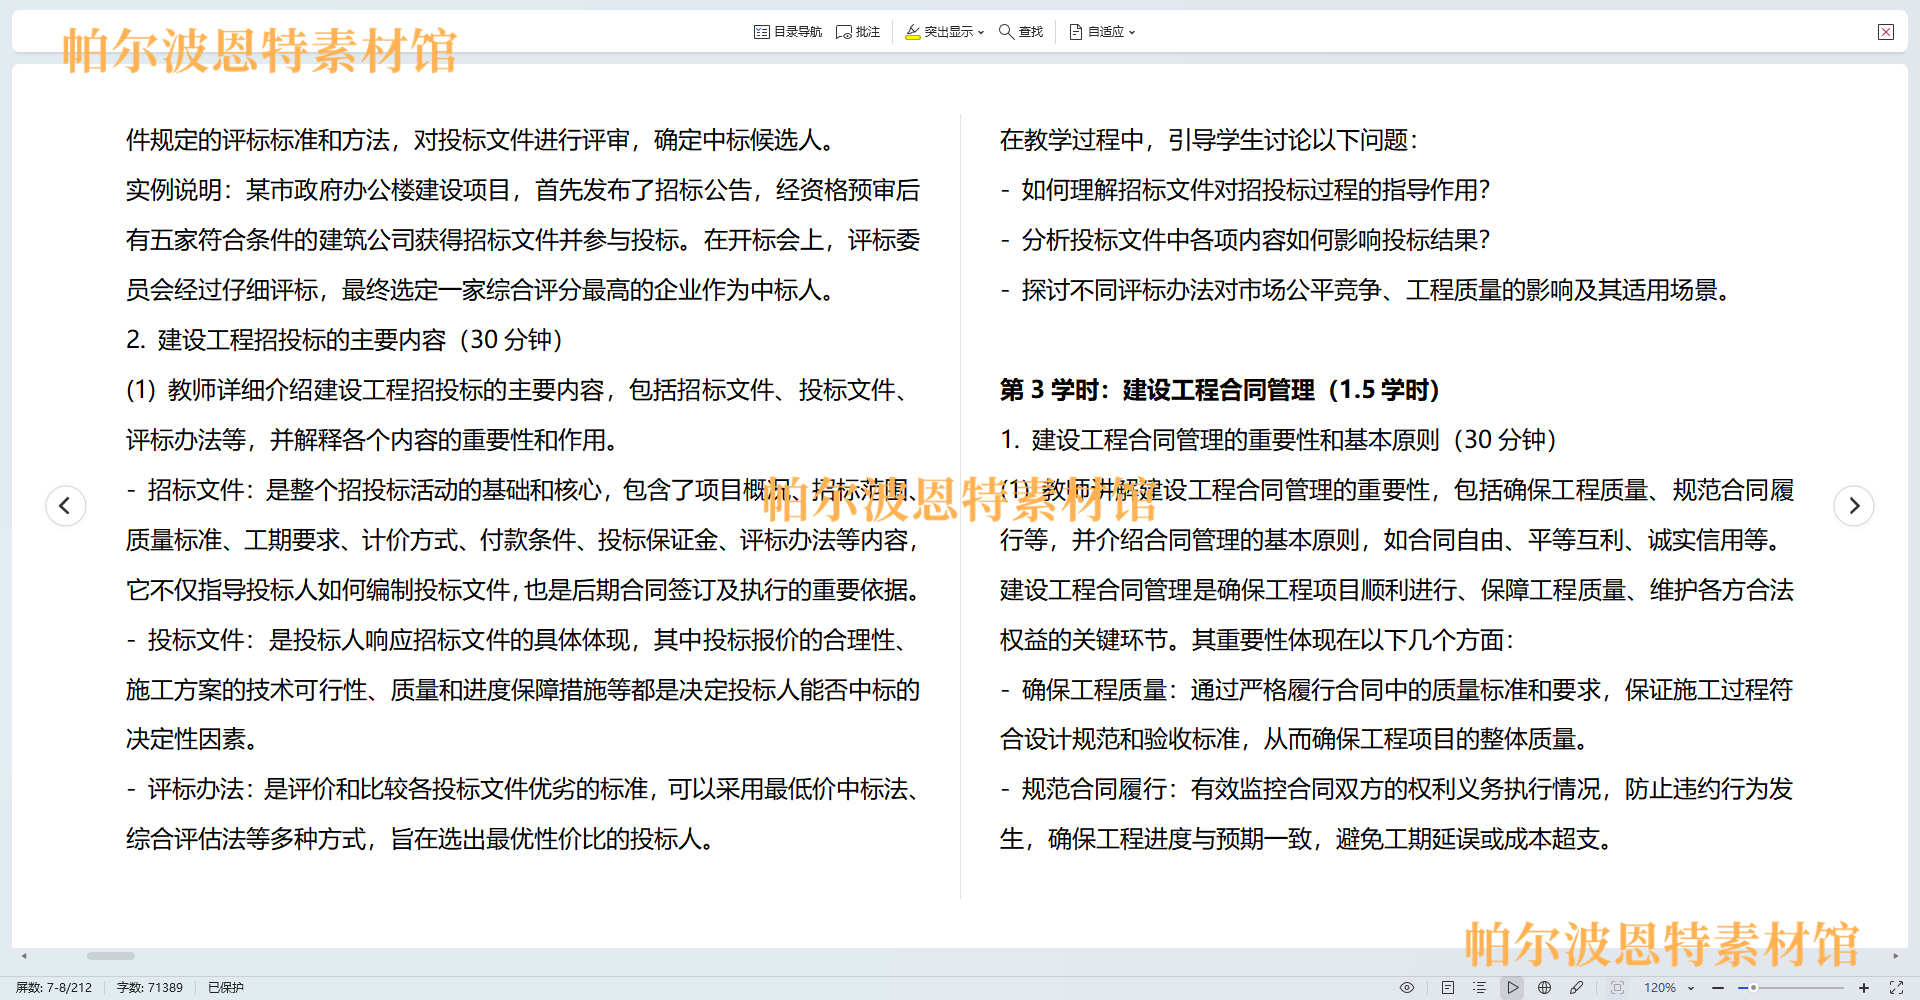Open the 目录导航 navigation pane
This screenshot has height=1000, width=1920.
tap(787, 32)
